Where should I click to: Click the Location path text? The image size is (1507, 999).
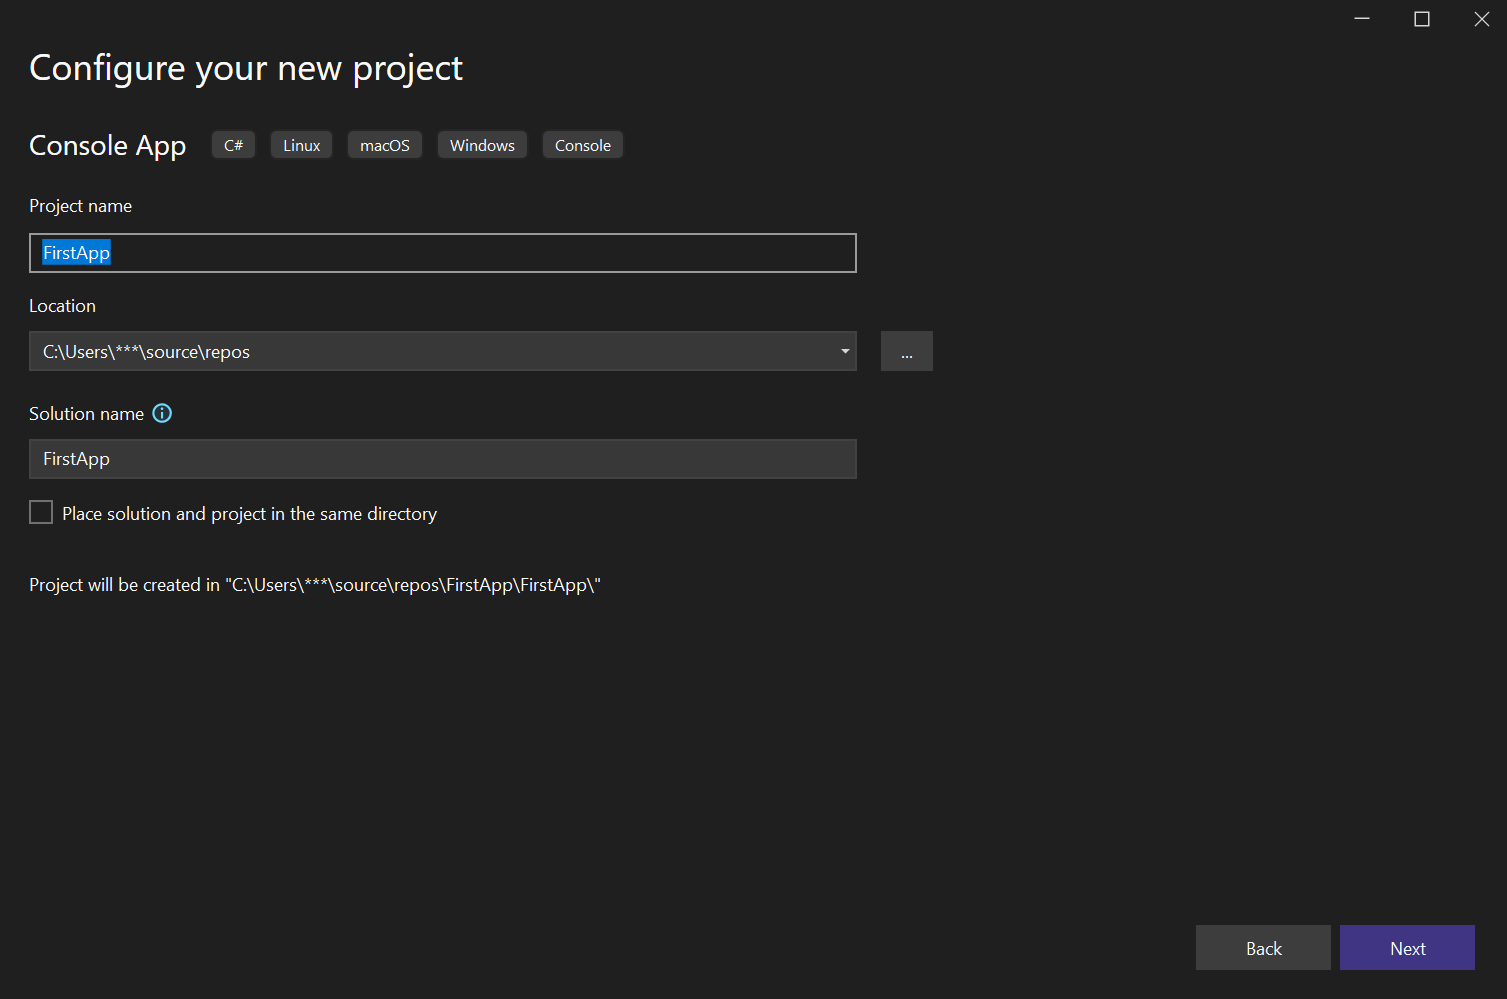click(145, 351)
